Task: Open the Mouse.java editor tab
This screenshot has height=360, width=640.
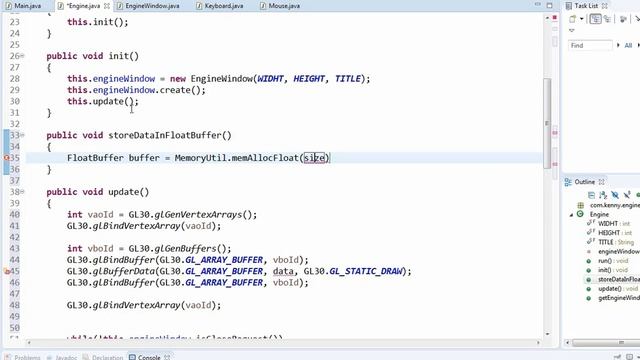Action: point(280,6)
